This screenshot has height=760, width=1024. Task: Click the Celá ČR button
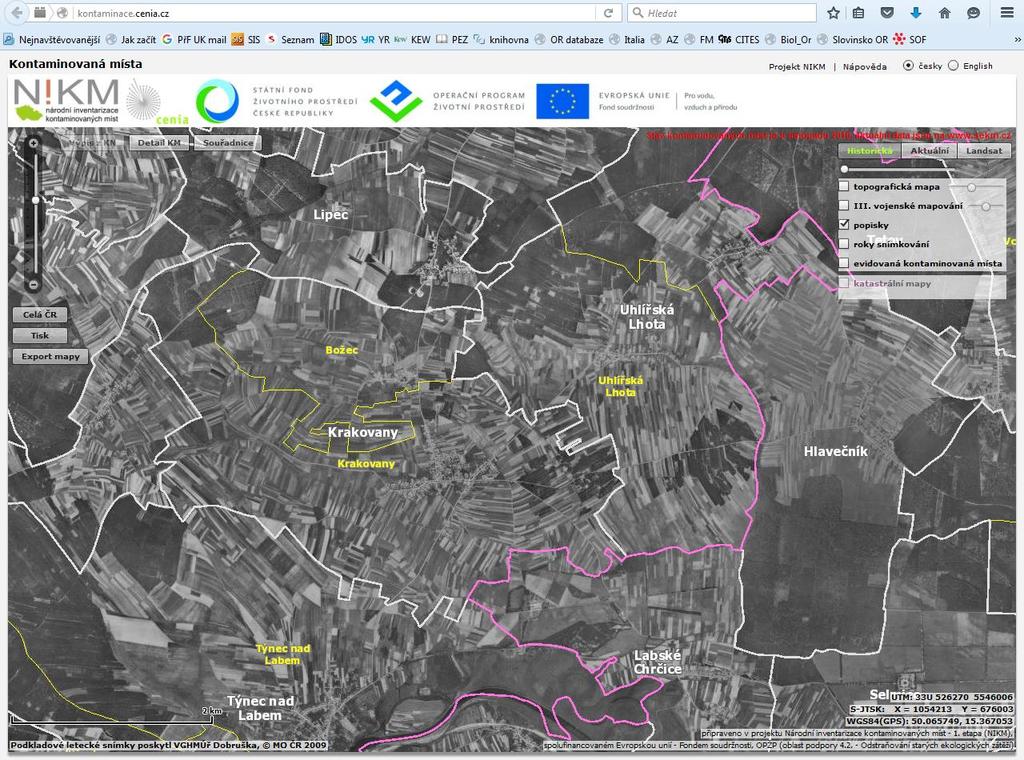40,315
